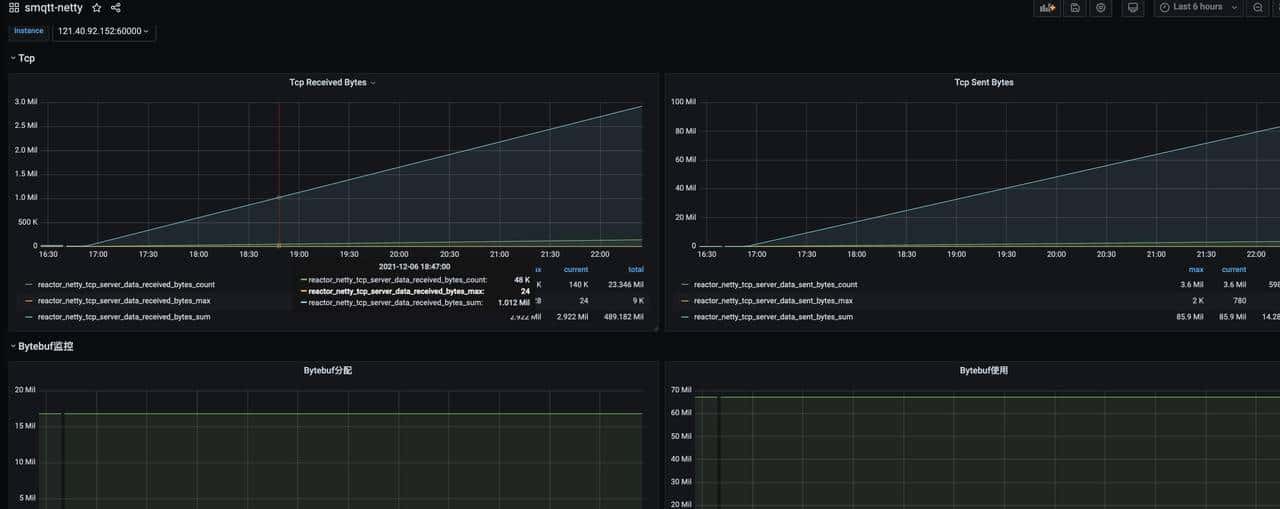This screenshot has height=509, width=1280.
Task: Open dashboard settings gear icon
Action: [1101, 8]
